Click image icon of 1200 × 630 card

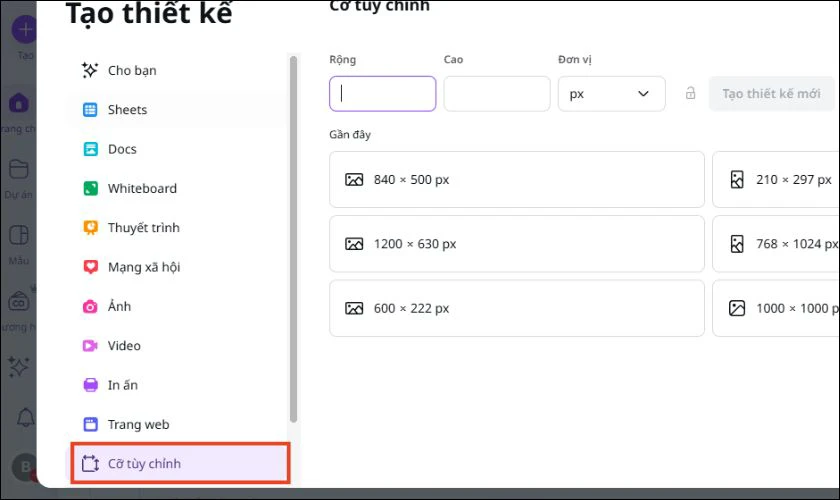tap(354, 244)
